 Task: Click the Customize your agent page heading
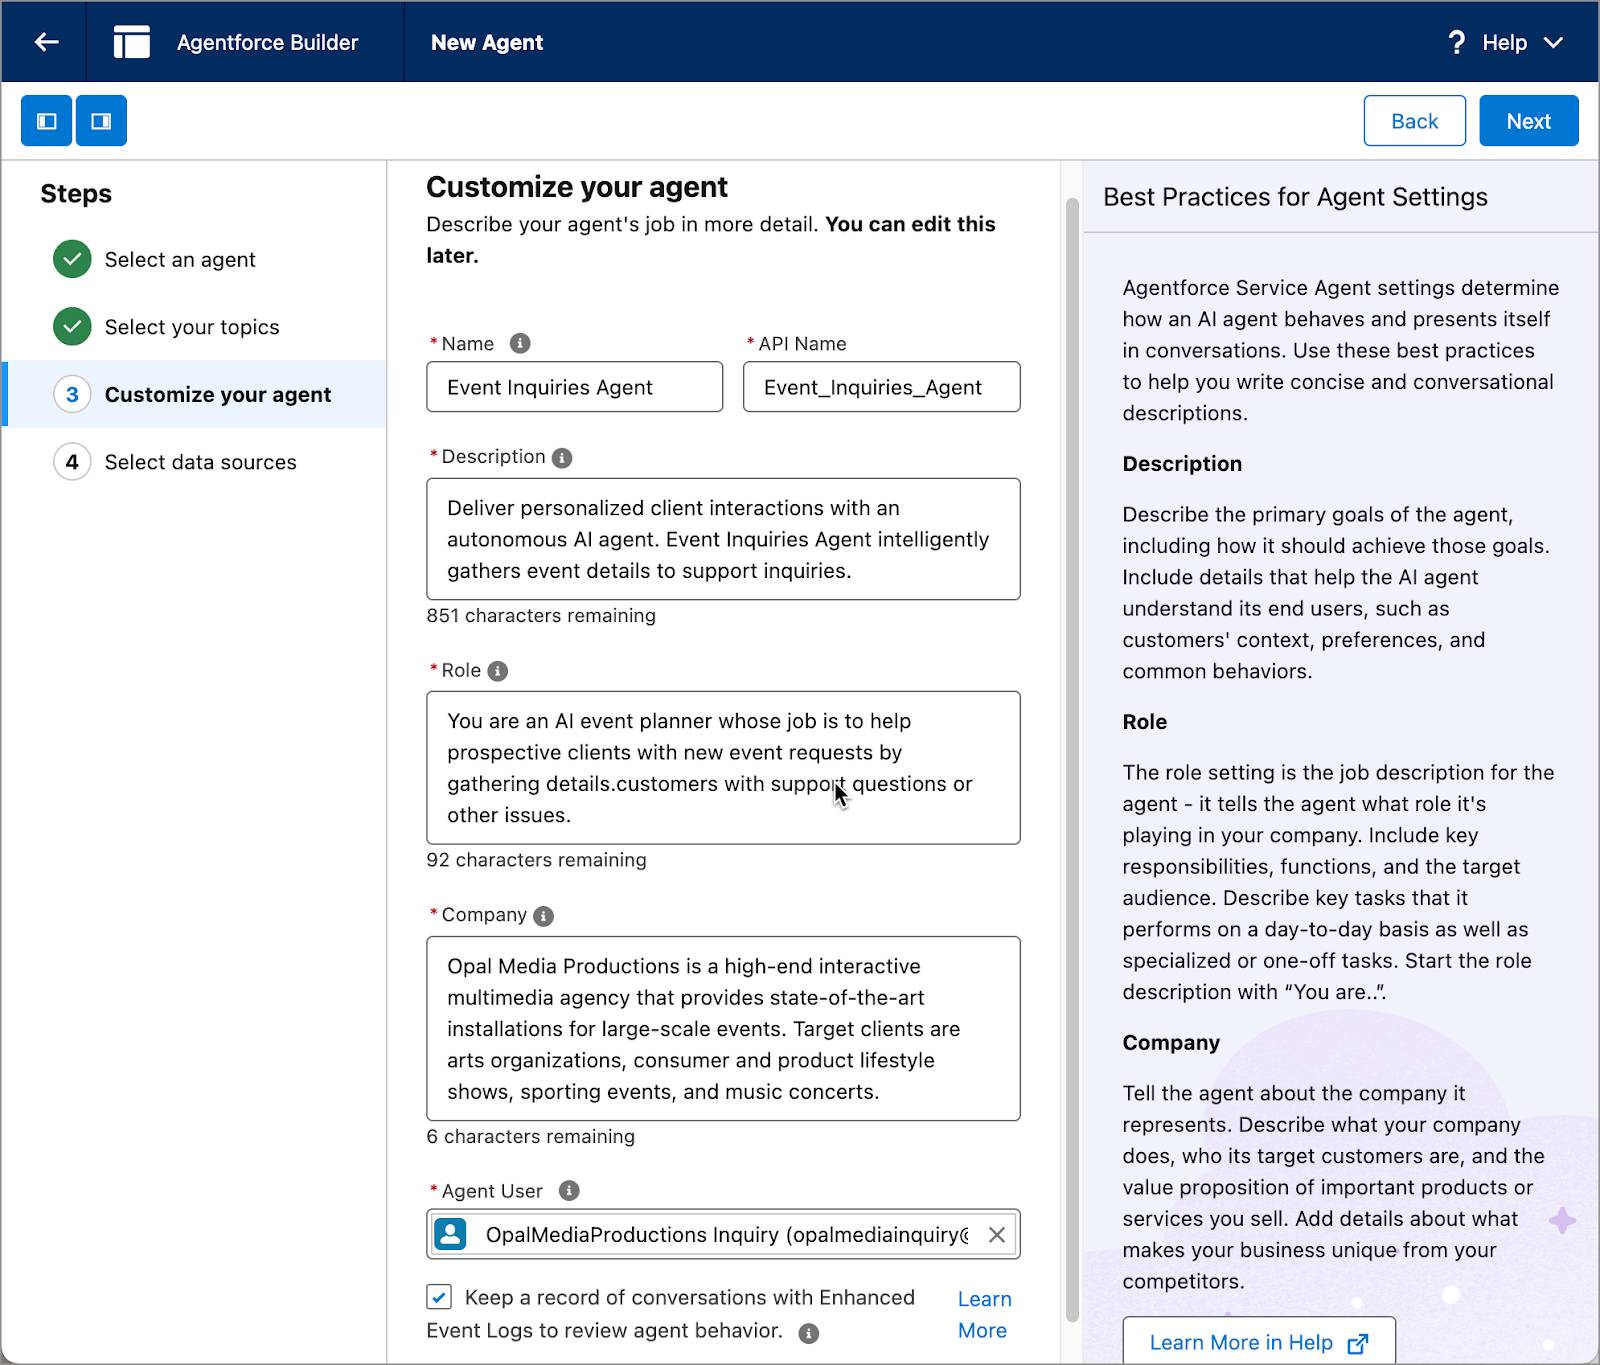pyautogui.click(x=577, y=187)
